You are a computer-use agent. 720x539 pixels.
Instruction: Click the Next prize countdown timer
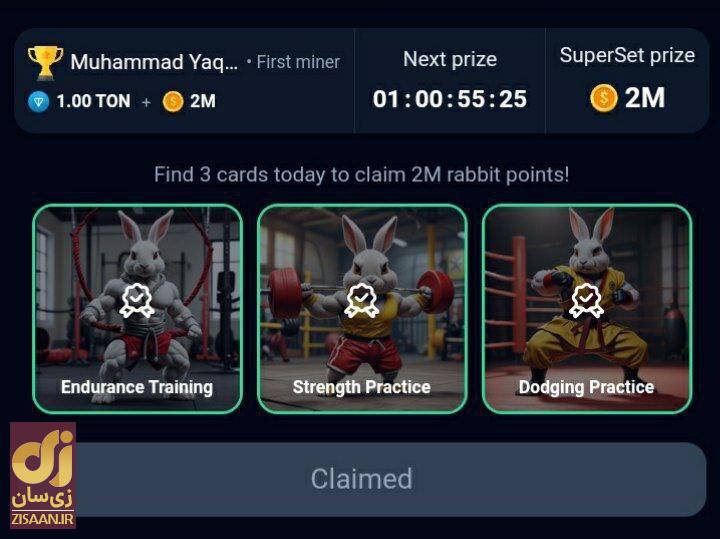tap(450, 99)
